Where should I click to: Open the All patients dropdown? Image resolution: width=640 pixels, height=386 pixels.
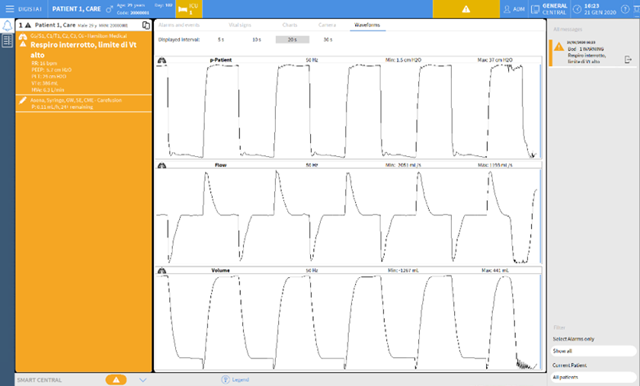(593, 377)
